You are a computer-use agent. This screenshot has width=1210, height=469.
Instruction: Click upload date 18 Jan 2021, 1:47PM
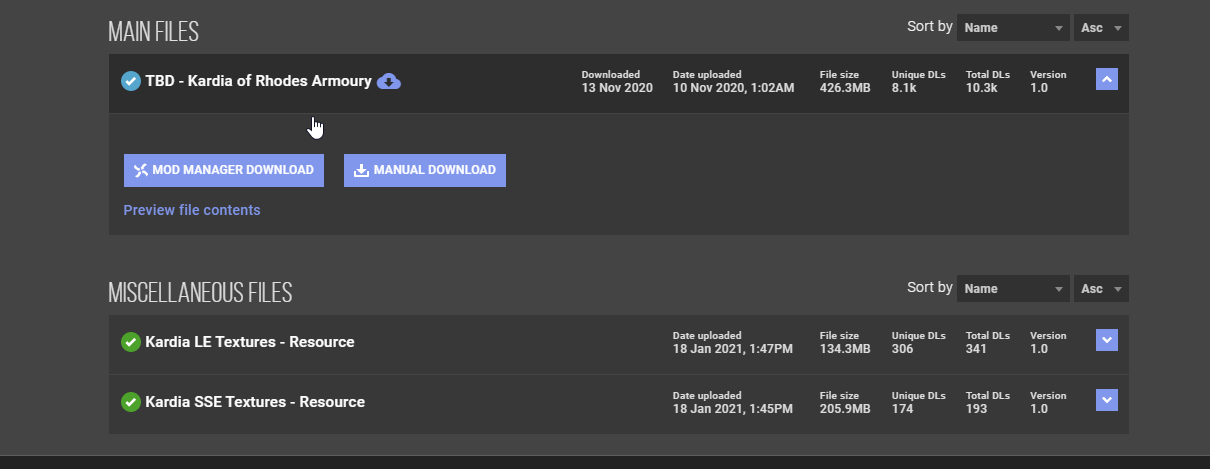coord(733,349)
